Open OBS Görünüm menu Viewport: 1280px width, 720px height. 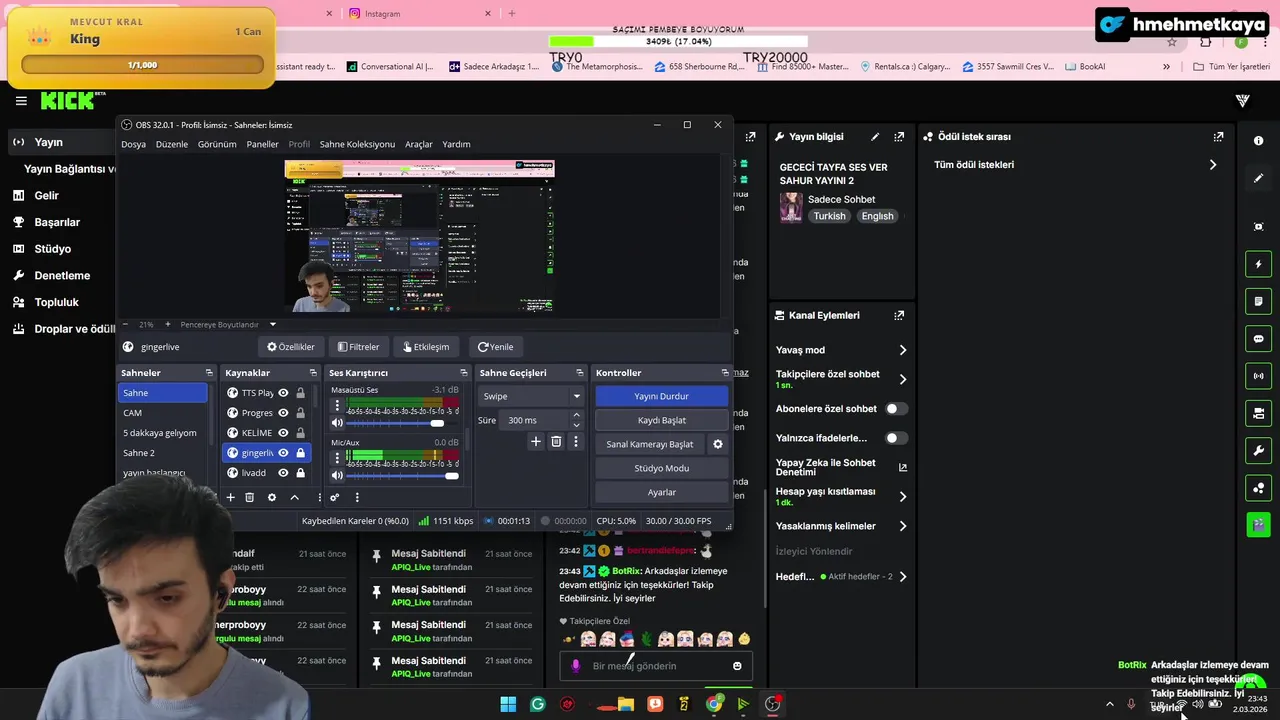tap(217, 144)
